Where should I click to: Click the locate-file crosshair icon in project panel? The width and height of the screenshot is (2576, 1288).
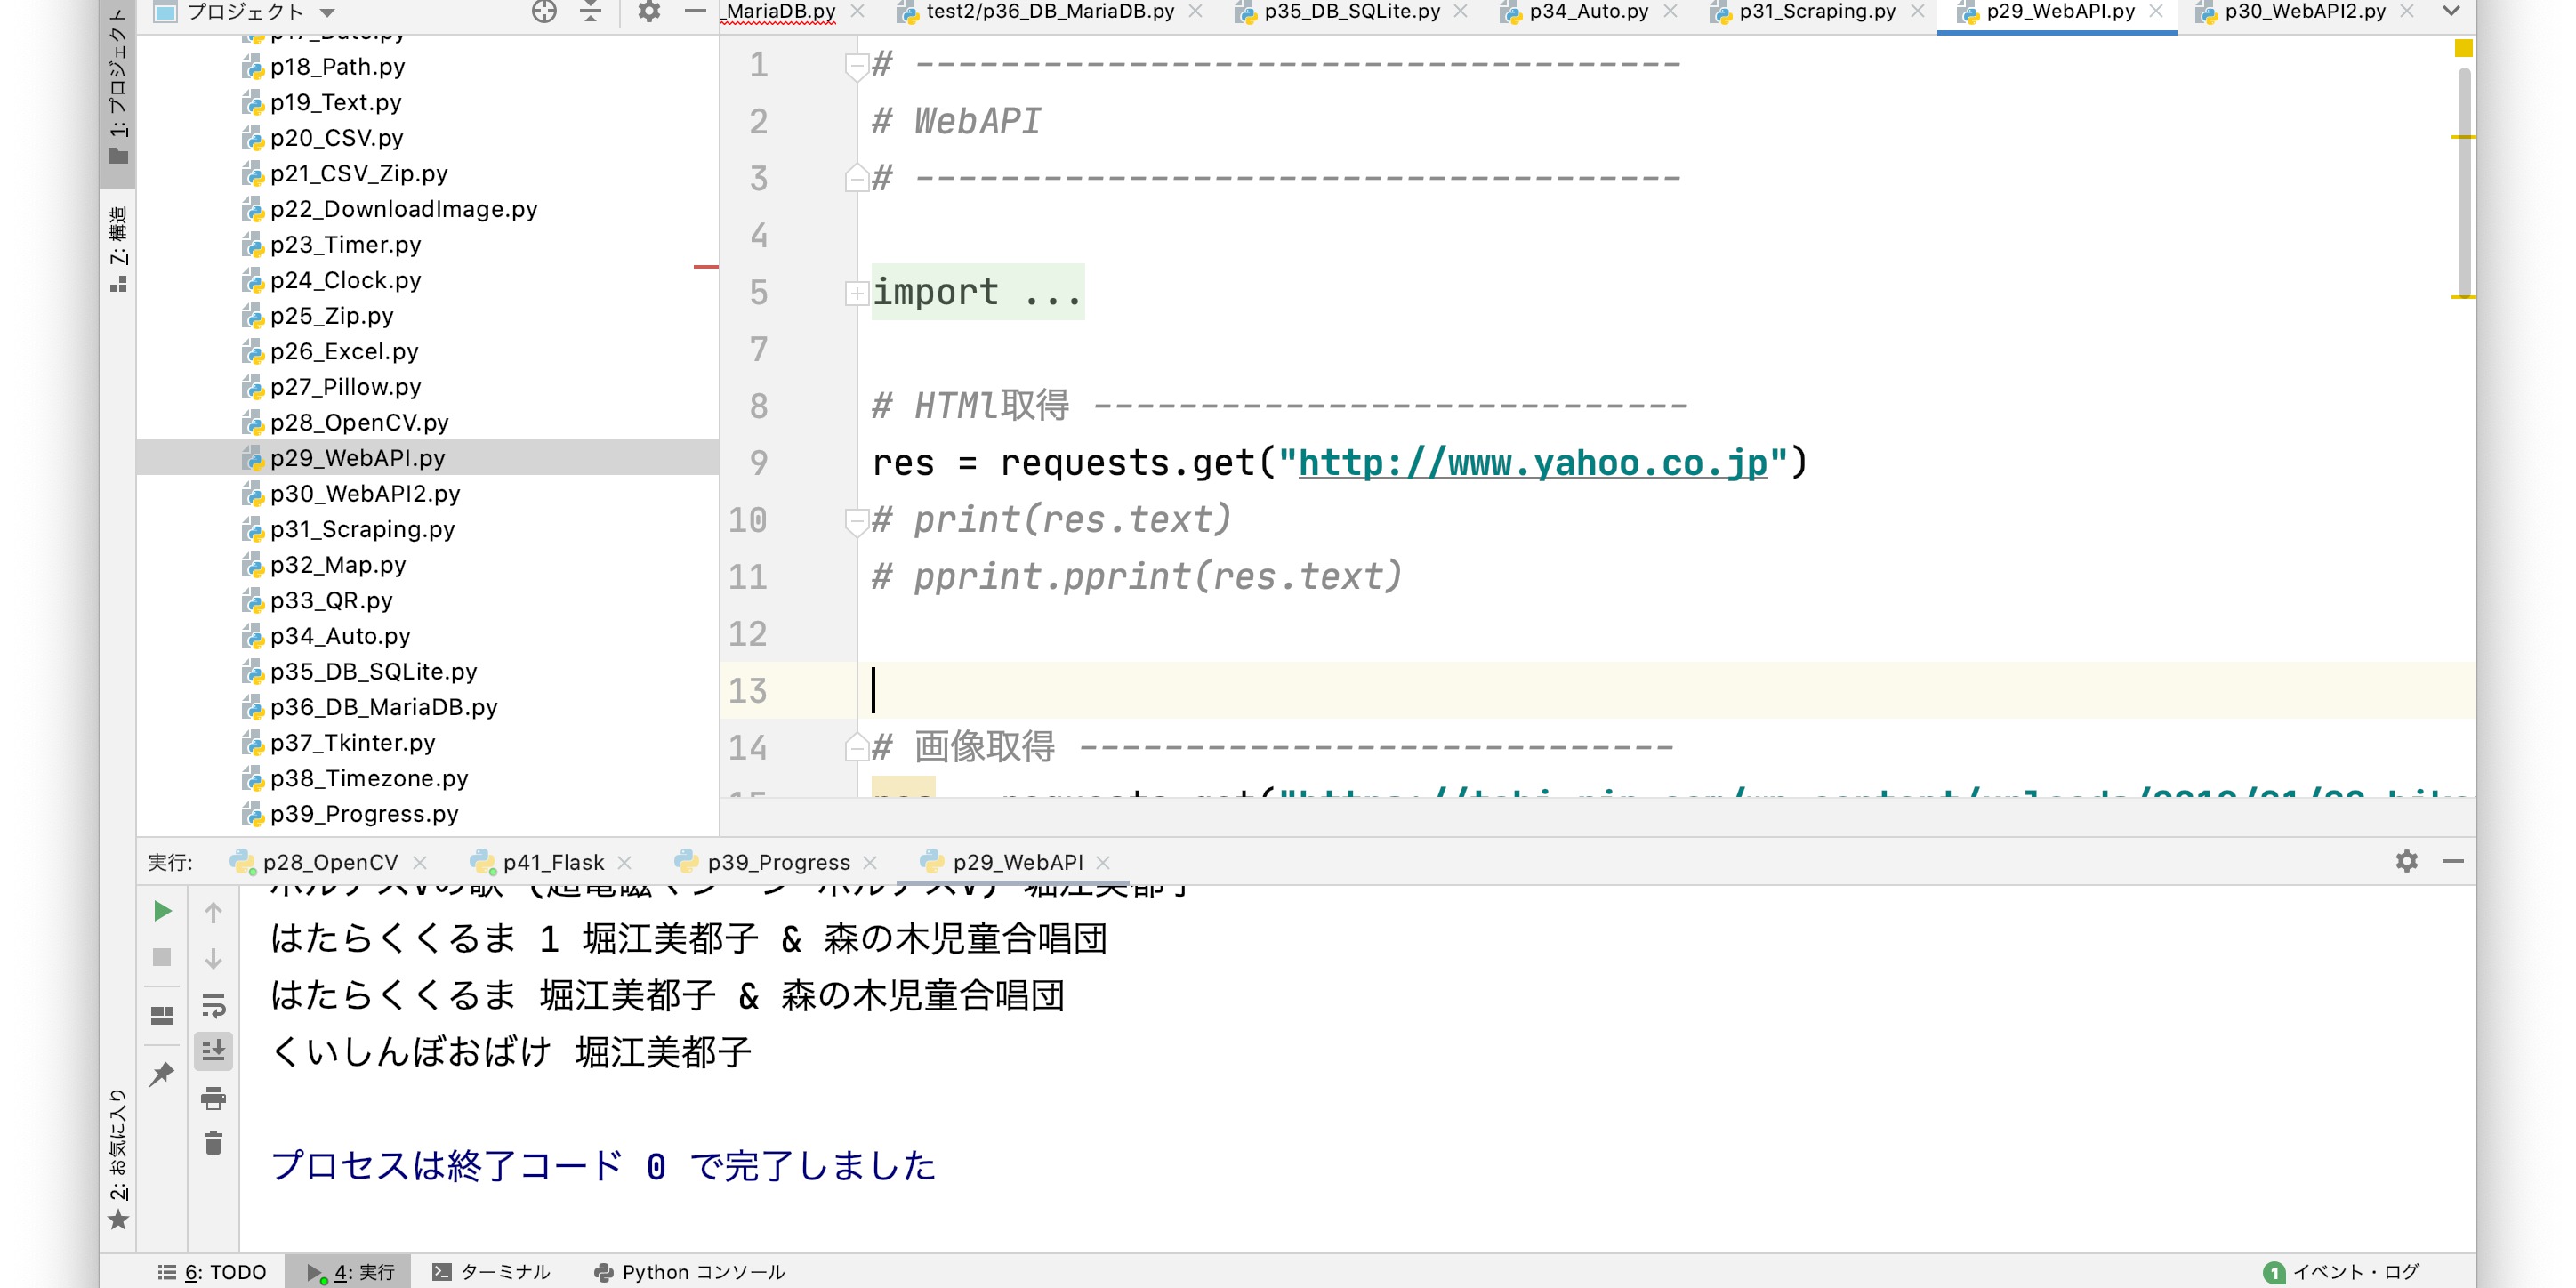point(544,12)
